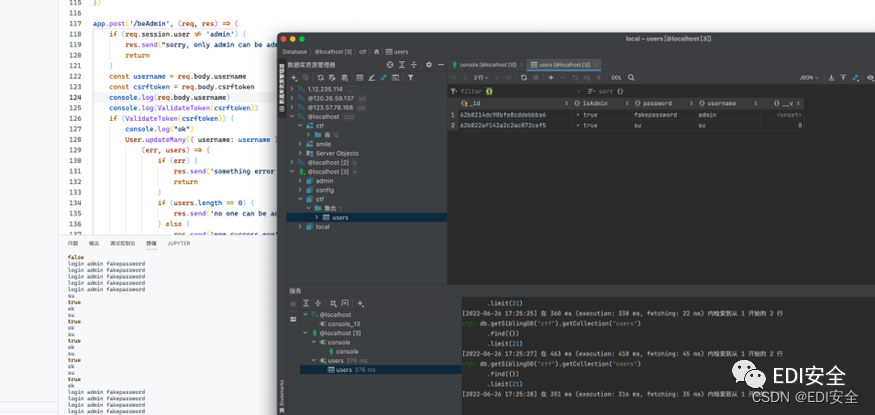Open database explorer settings gear
The width and height of the screenshot is (875, 415).
(x=429, y=65)
